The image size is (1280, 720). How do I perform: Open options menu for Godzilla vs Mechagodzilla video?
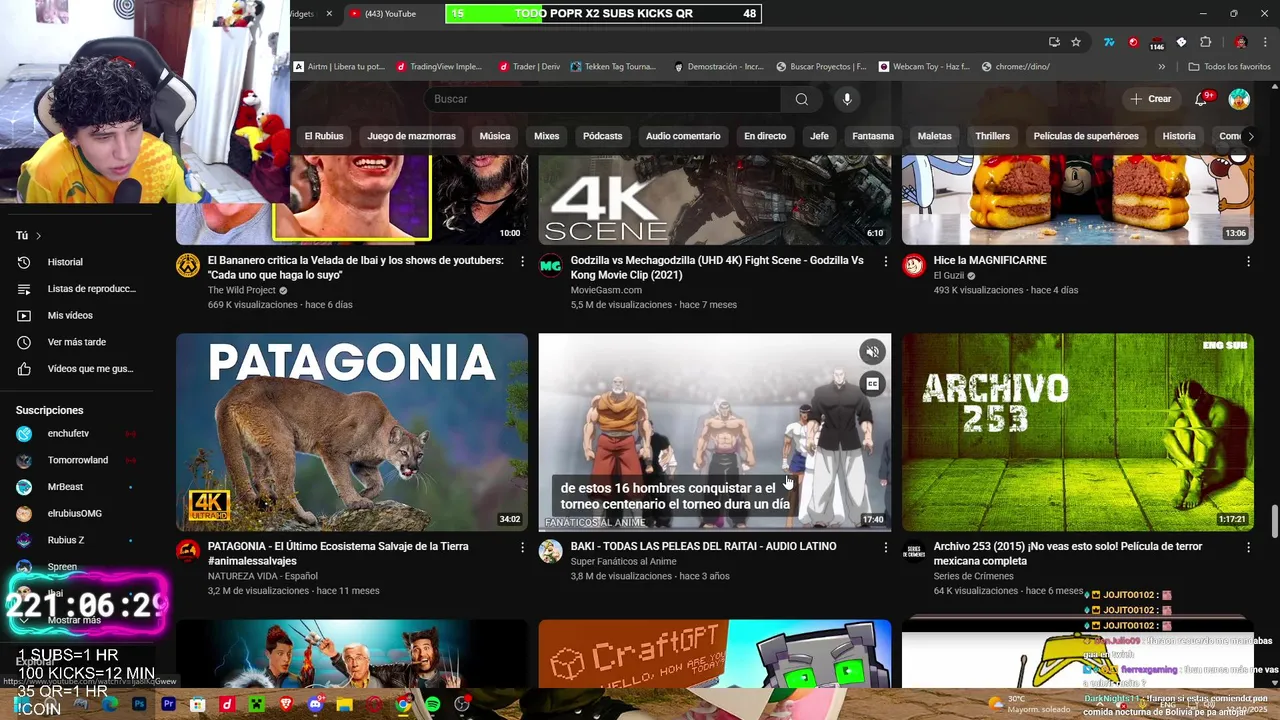(x=885, y=261)
